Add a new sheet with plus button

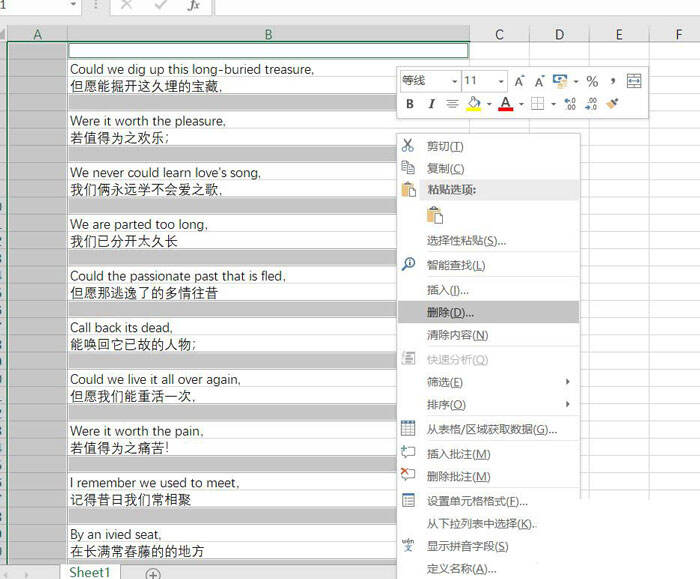[x=153, y=574]
